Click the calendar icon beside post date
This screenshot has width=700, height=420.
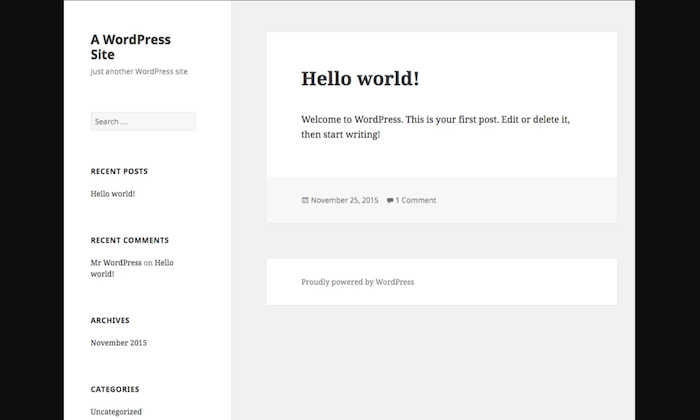305,200
